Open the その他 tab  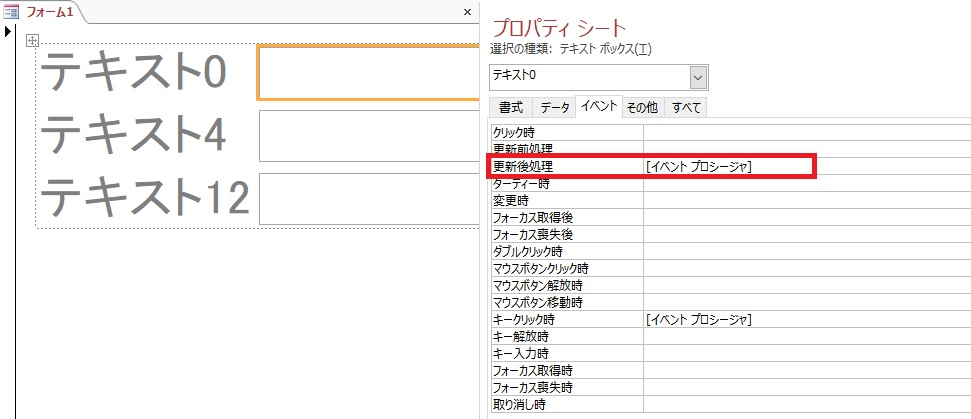click(x=642, y=108)
